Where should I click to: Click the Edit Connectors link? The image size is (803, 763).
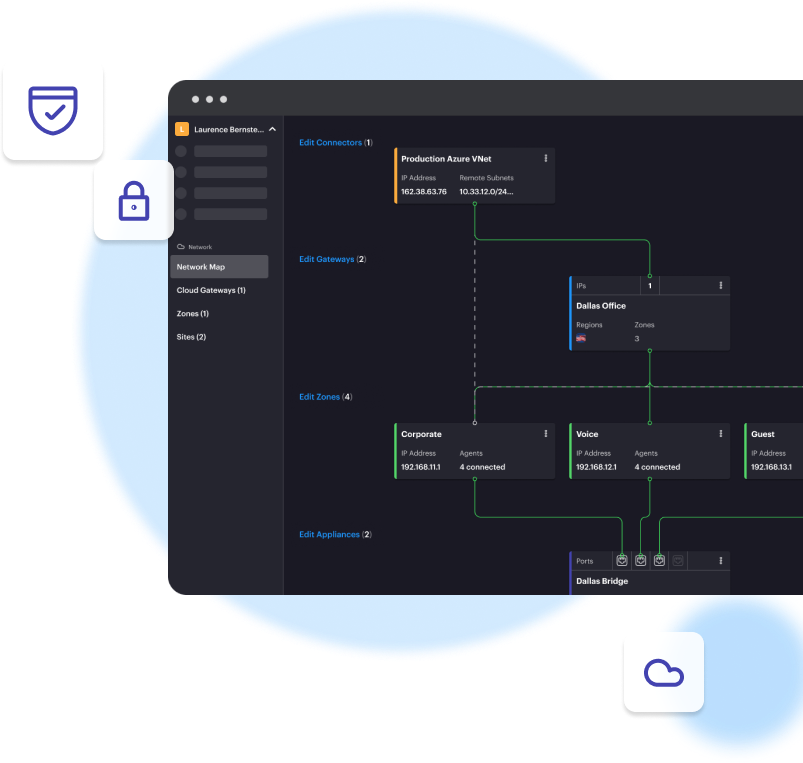coord(328,142)
